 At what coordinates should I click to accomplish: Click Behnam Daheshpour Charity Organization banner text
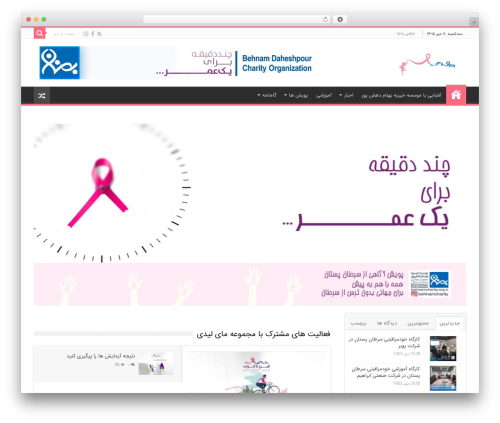coord(277,63)
